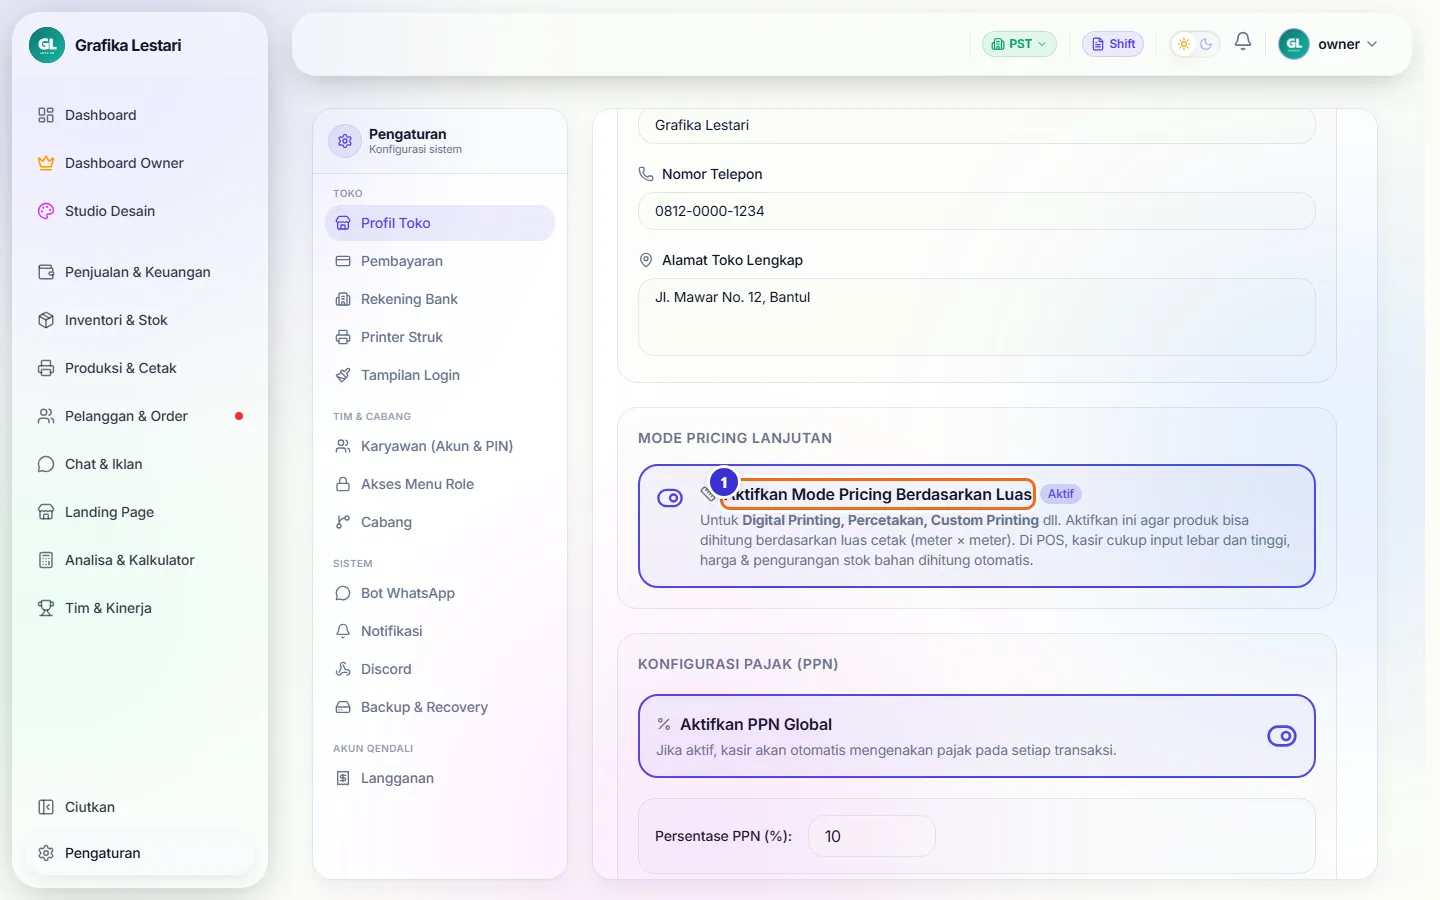
Task: Click the Discord webhook icon
Action: [x=343, y=669]
